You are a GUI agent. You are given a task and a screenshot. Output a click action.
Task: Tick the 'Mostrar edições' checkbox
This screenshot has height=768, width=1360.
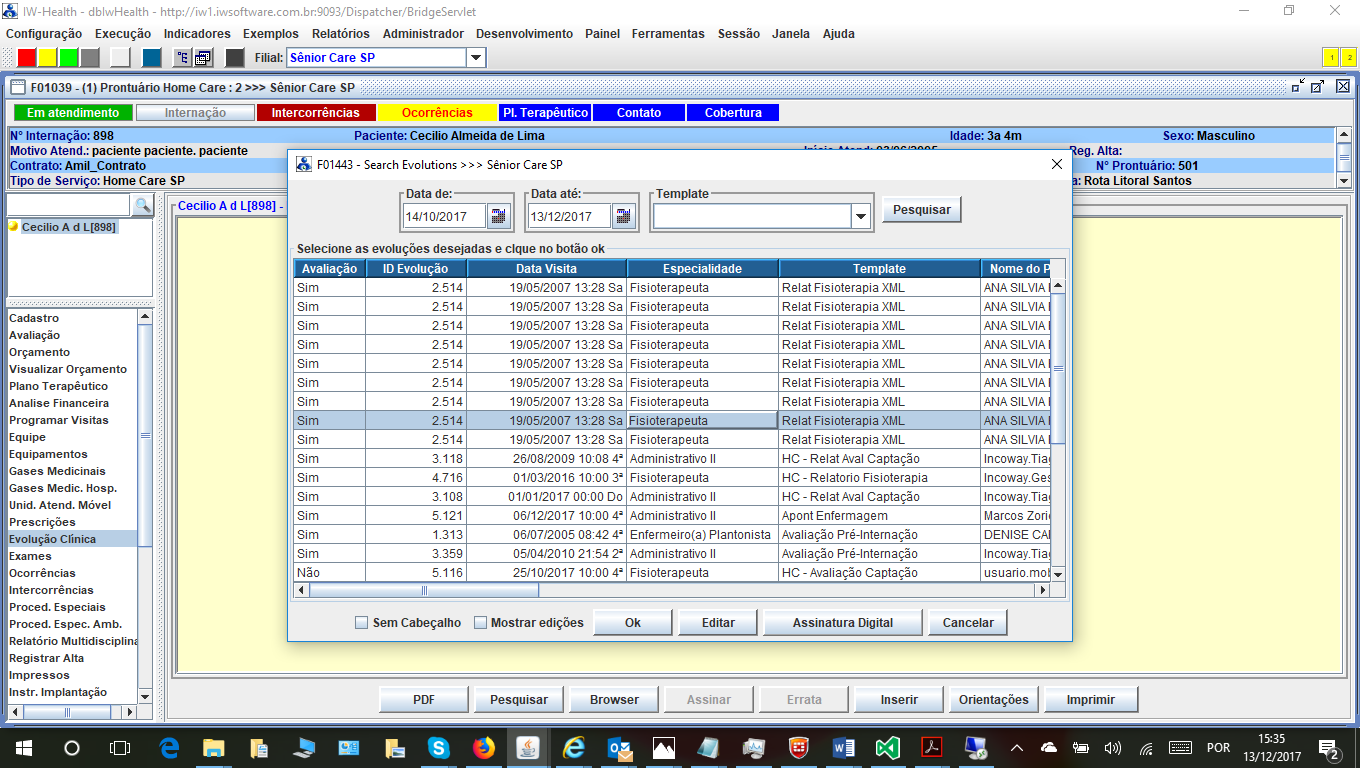[480, 623]
